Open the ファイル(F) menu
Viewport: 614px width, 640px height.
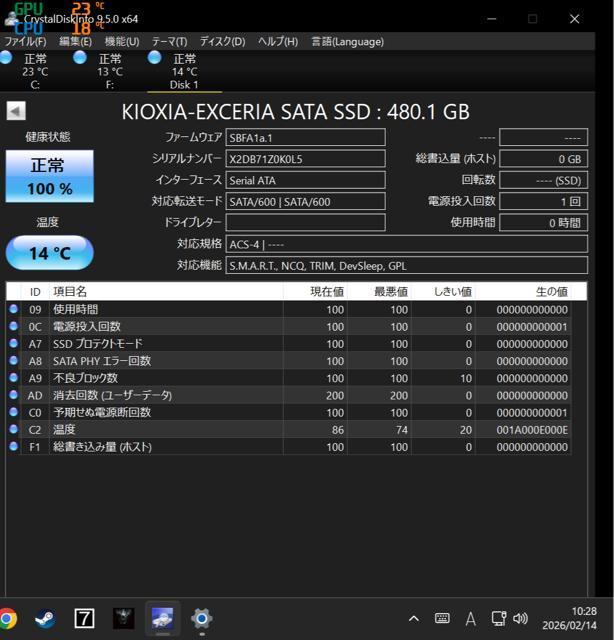coord(25,42)
